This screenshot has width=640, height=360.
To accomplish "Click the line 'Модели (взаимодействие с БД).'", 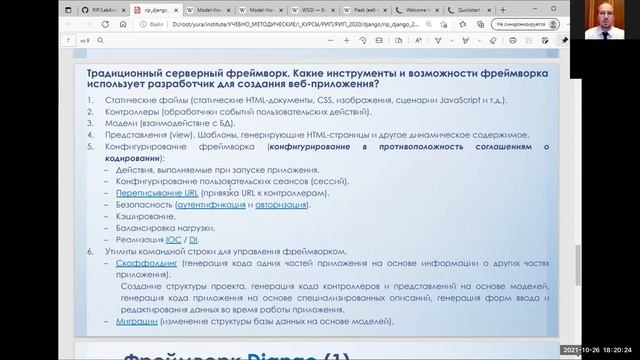I will pyautogui.click(x=170, y=123).
